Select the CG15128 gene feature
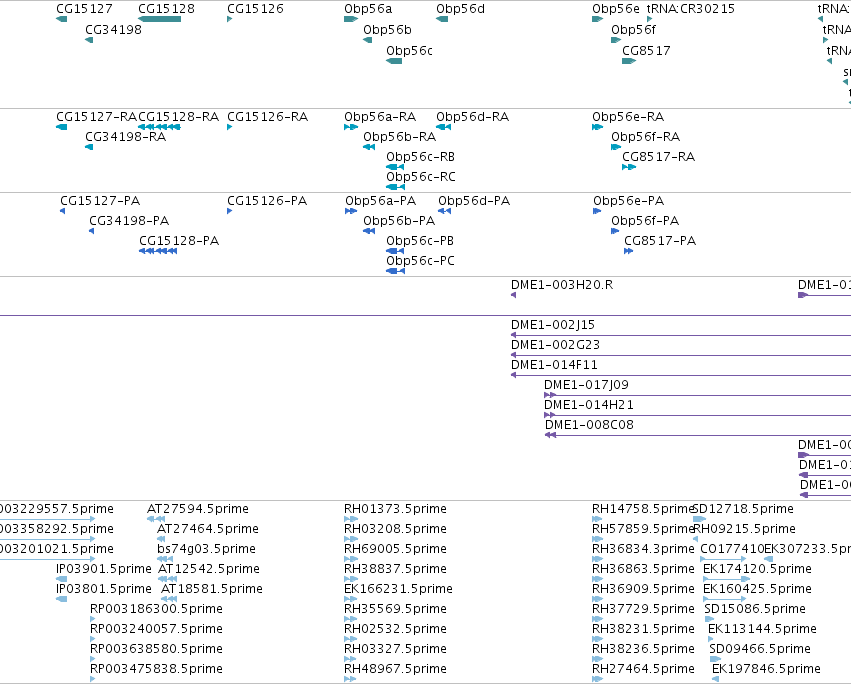Screen dimensions: 851x684 [x=160, y=19]
